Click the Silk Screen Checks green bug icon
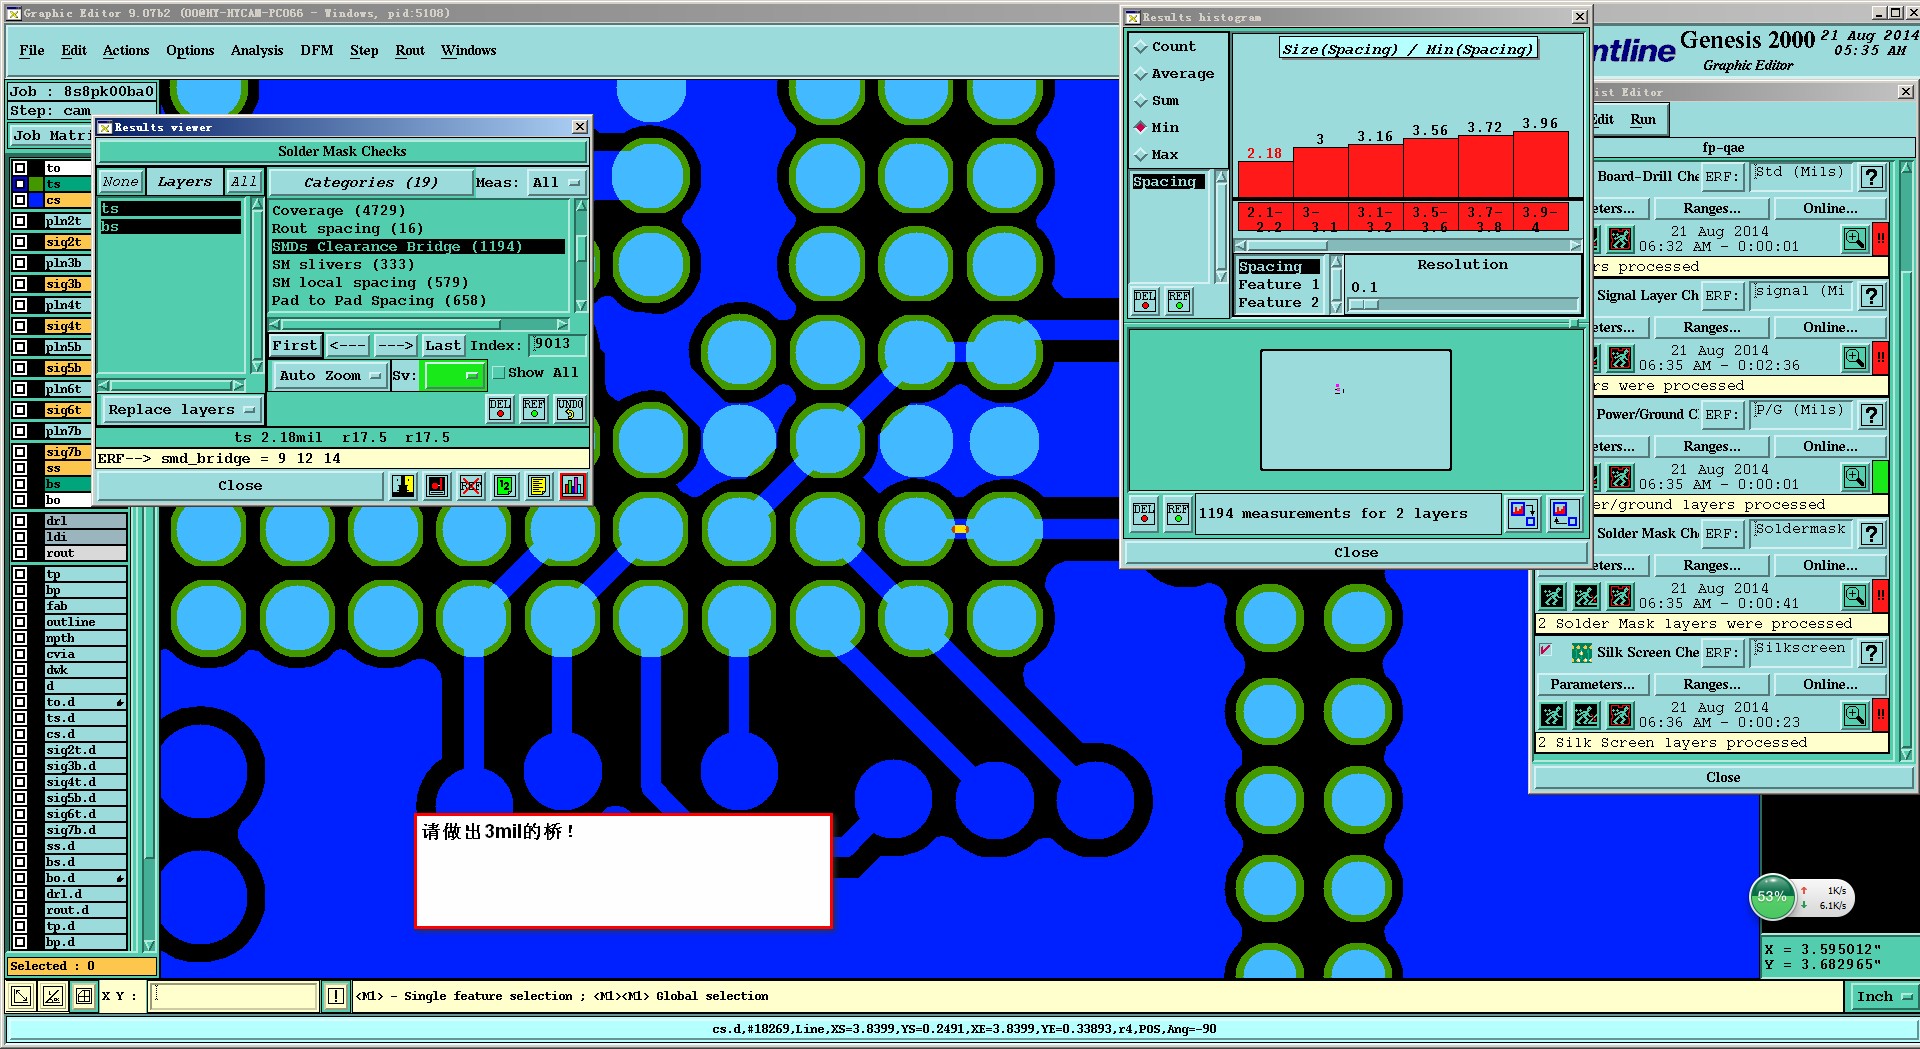Image resolution: width=1920 pixels, height=1049 pixels. pos(1581,653)
